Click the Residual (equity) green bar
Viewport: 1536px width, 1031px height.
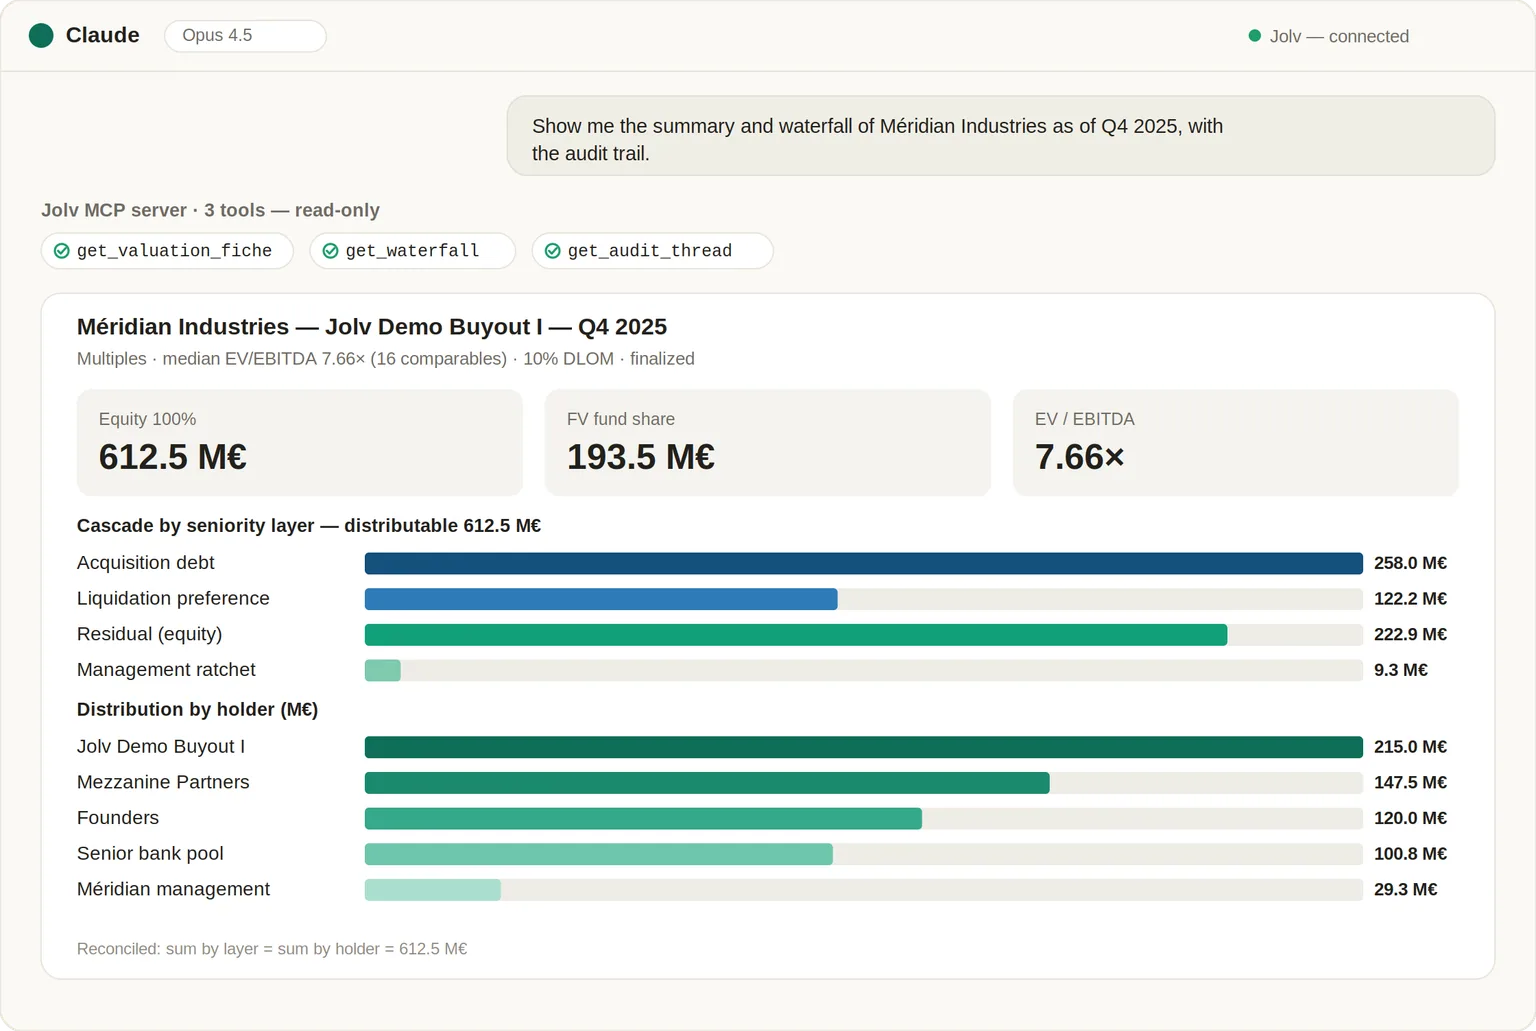[x=796, y=635]
